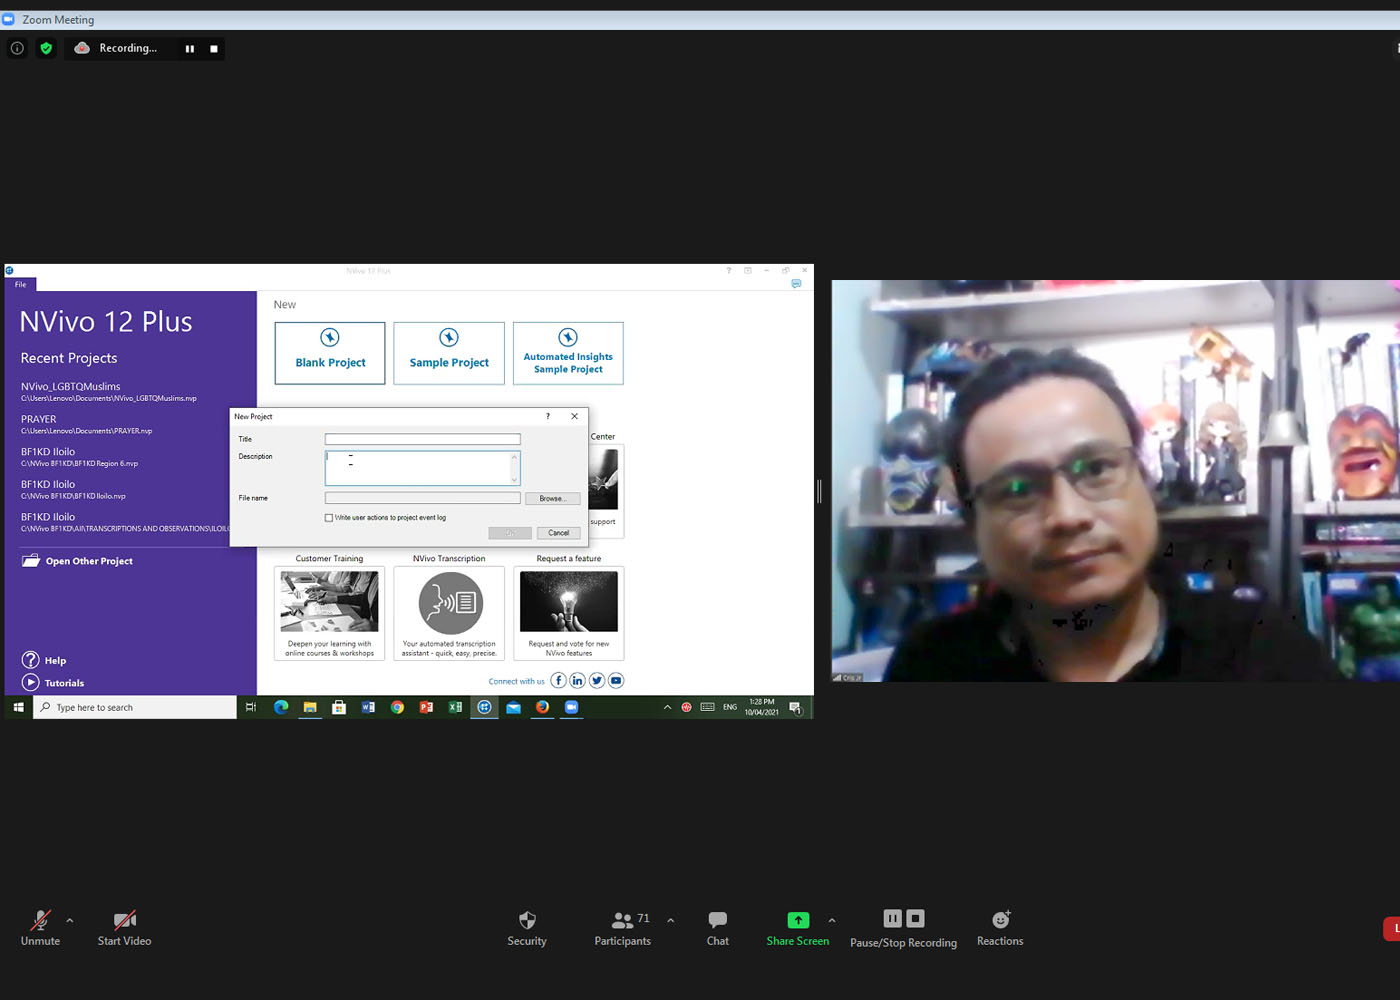Viewport: 1400px width, 1000px height.
Task: Open Microsoft Store from taskbar
Action: (x=339, y=707)
